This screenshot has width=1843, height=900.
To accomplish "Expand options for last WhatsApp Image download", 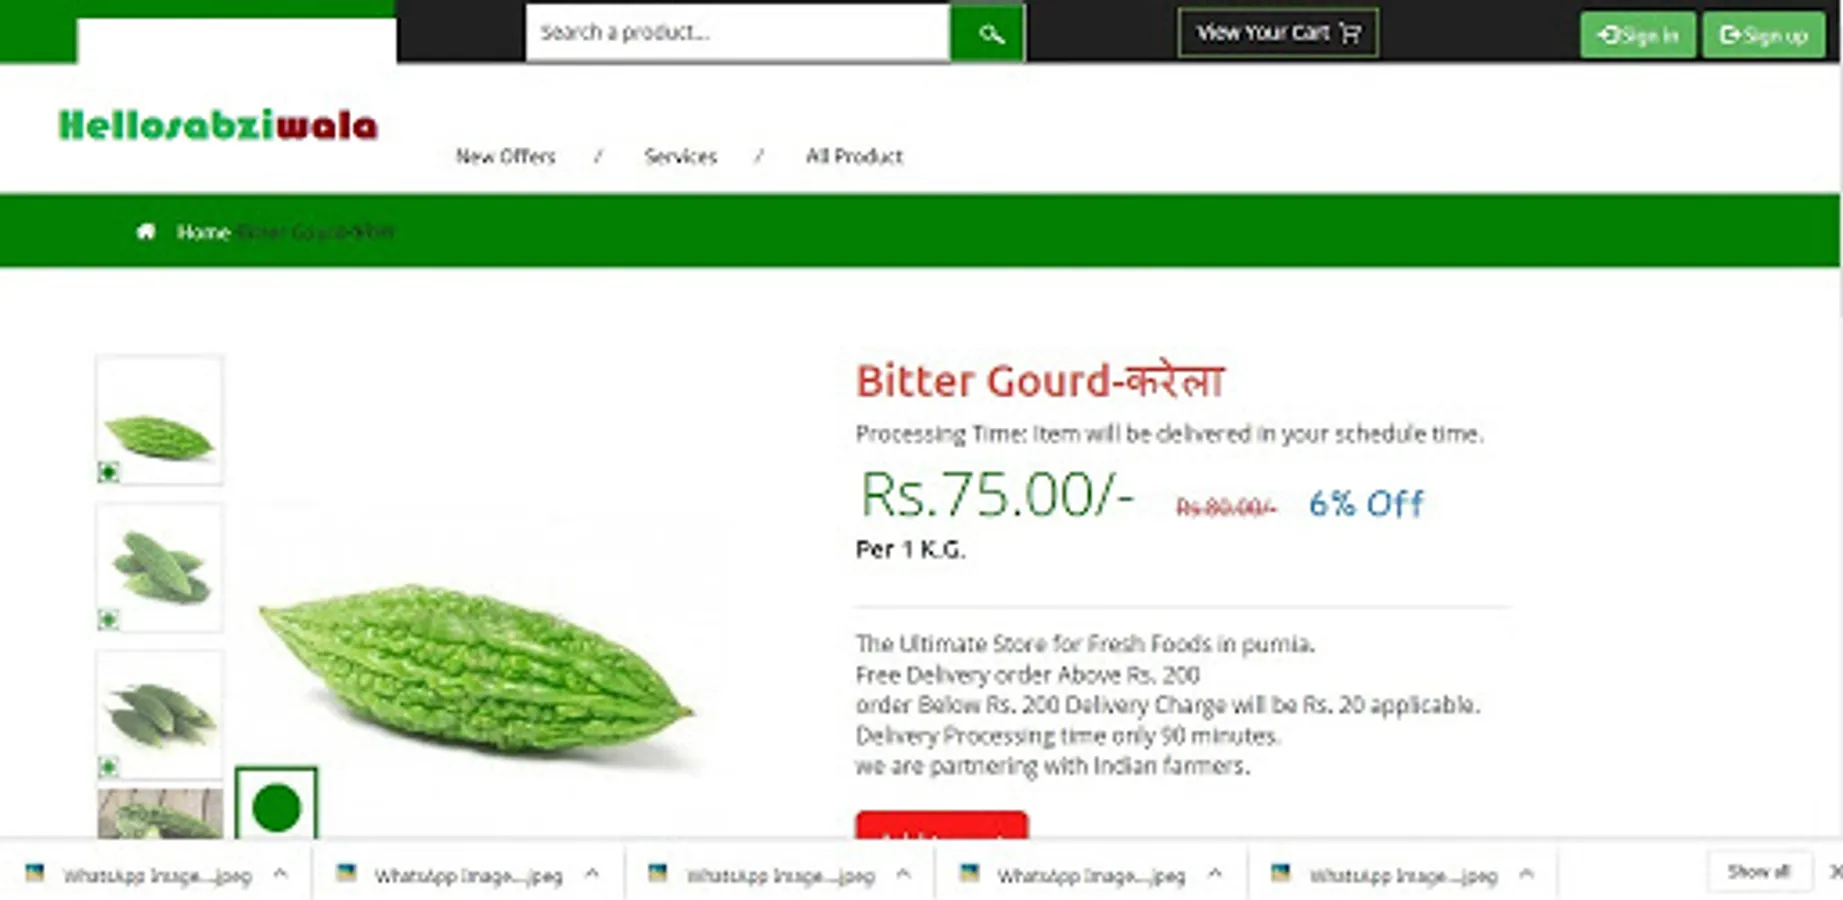I will 1526,874.
